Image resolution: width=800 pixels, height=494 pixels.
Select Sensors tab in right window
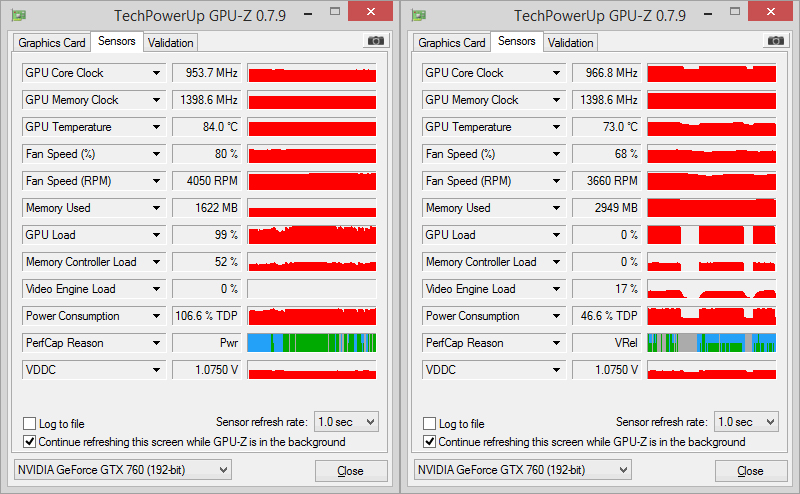(517, 41)
